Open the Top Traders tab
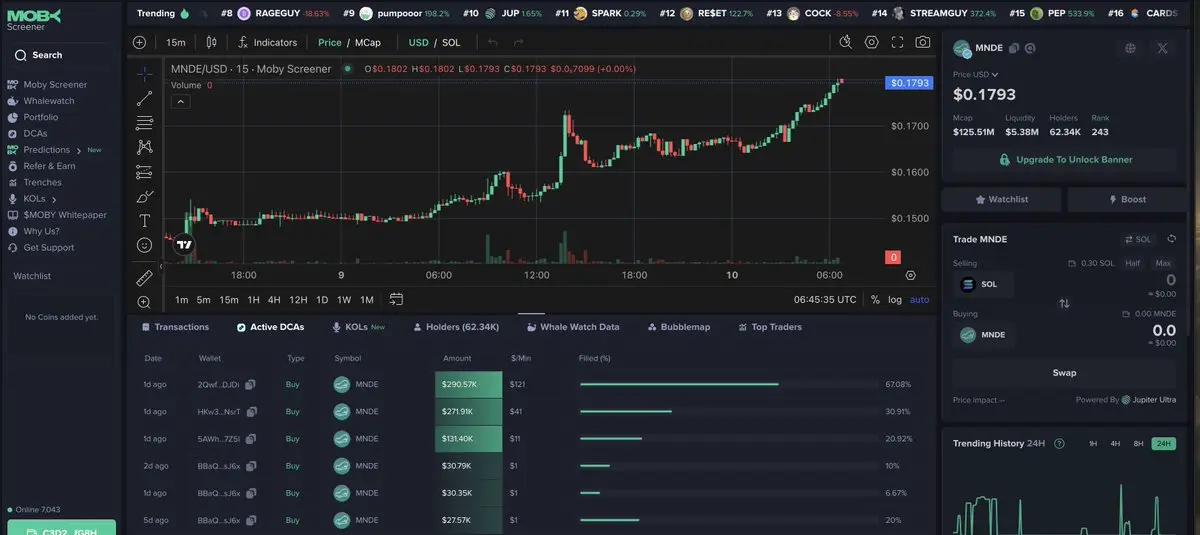This screenshot has width=1200, height=535. tap(770, 327)
